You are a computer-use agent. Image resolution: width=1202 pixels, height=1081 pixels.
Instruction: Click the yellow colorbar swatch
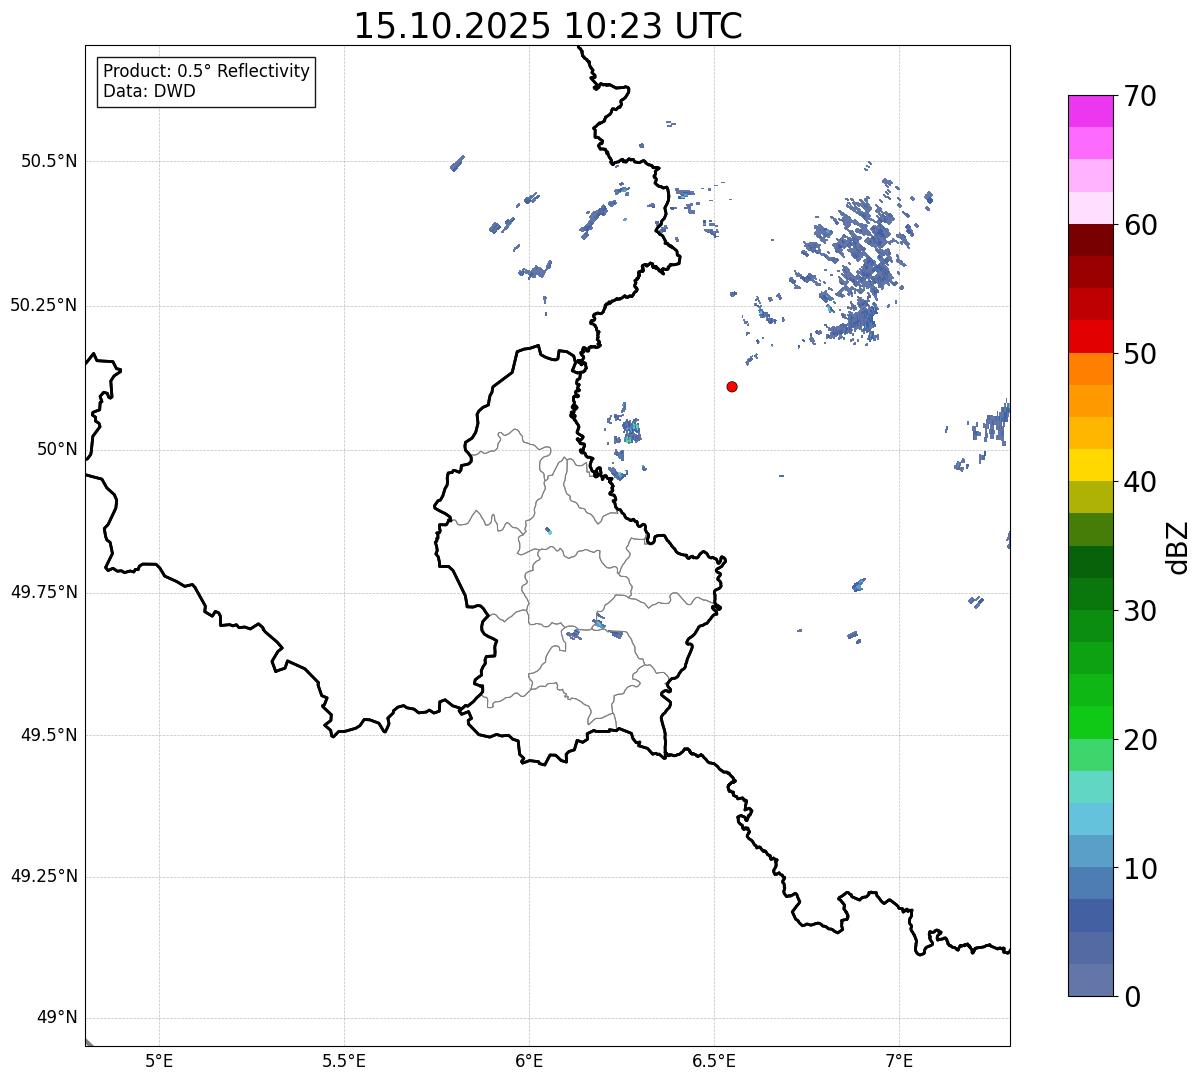tap(1090, 465)
